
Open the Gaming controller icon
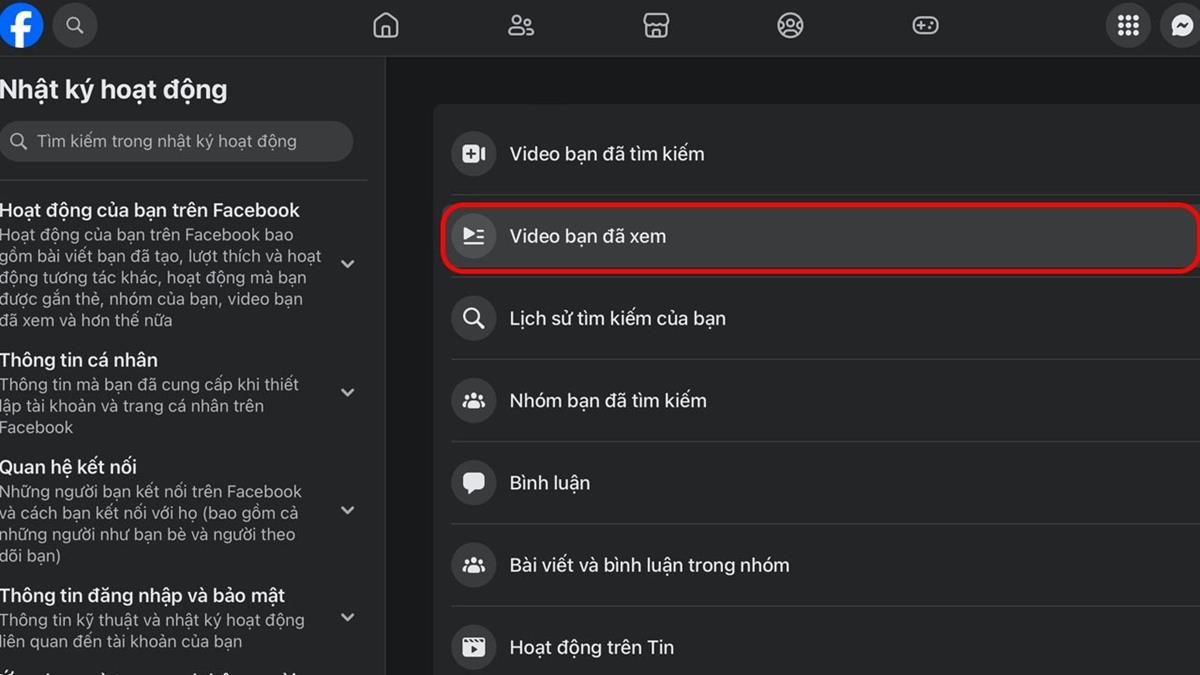tap(925, 26)
